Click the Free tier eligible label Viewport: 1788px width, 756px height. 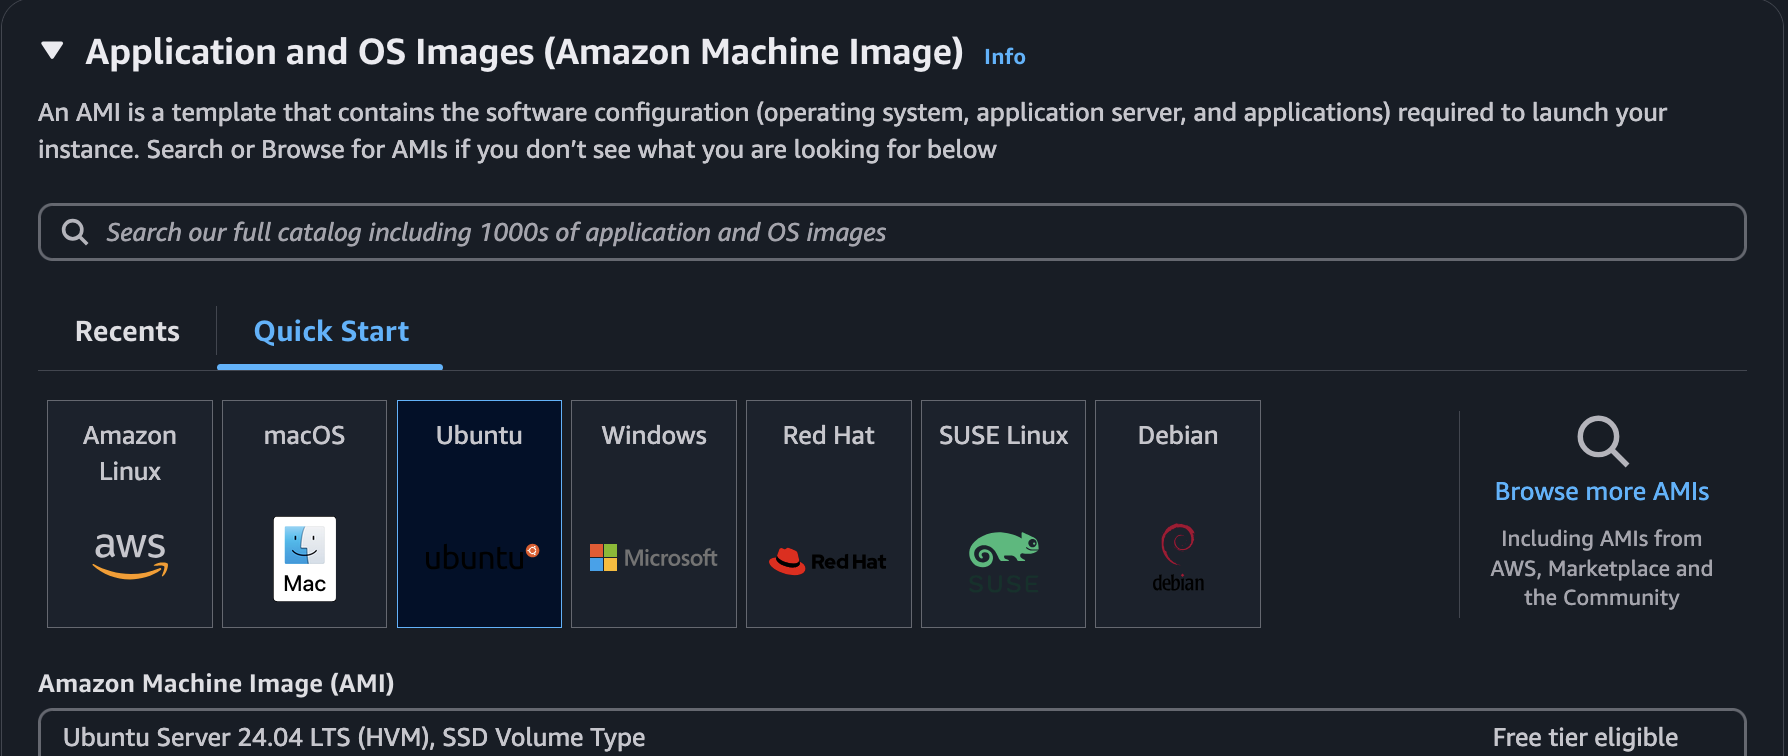coord(1585,738)
